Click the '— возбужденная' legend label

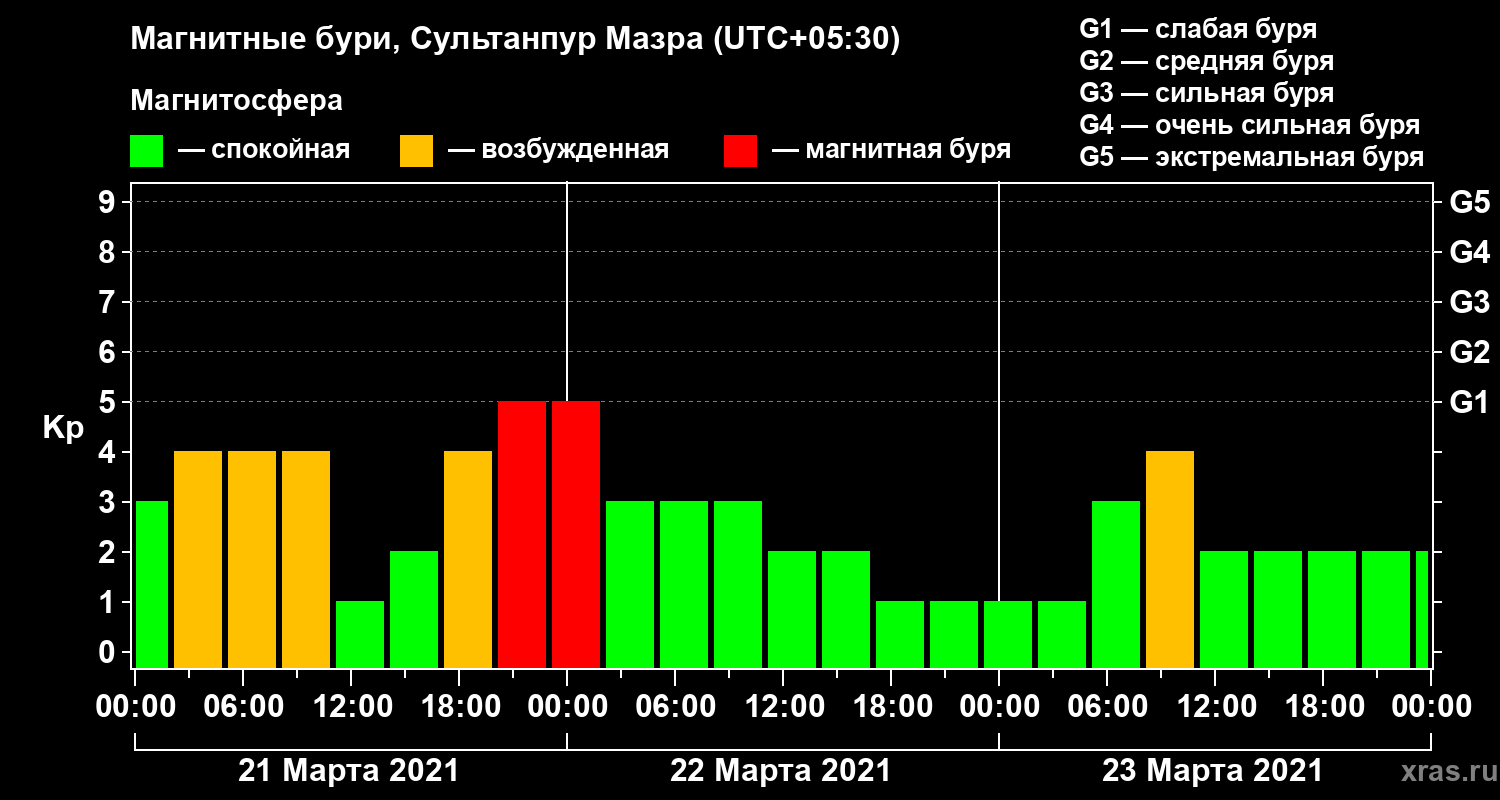pos(558,151)
